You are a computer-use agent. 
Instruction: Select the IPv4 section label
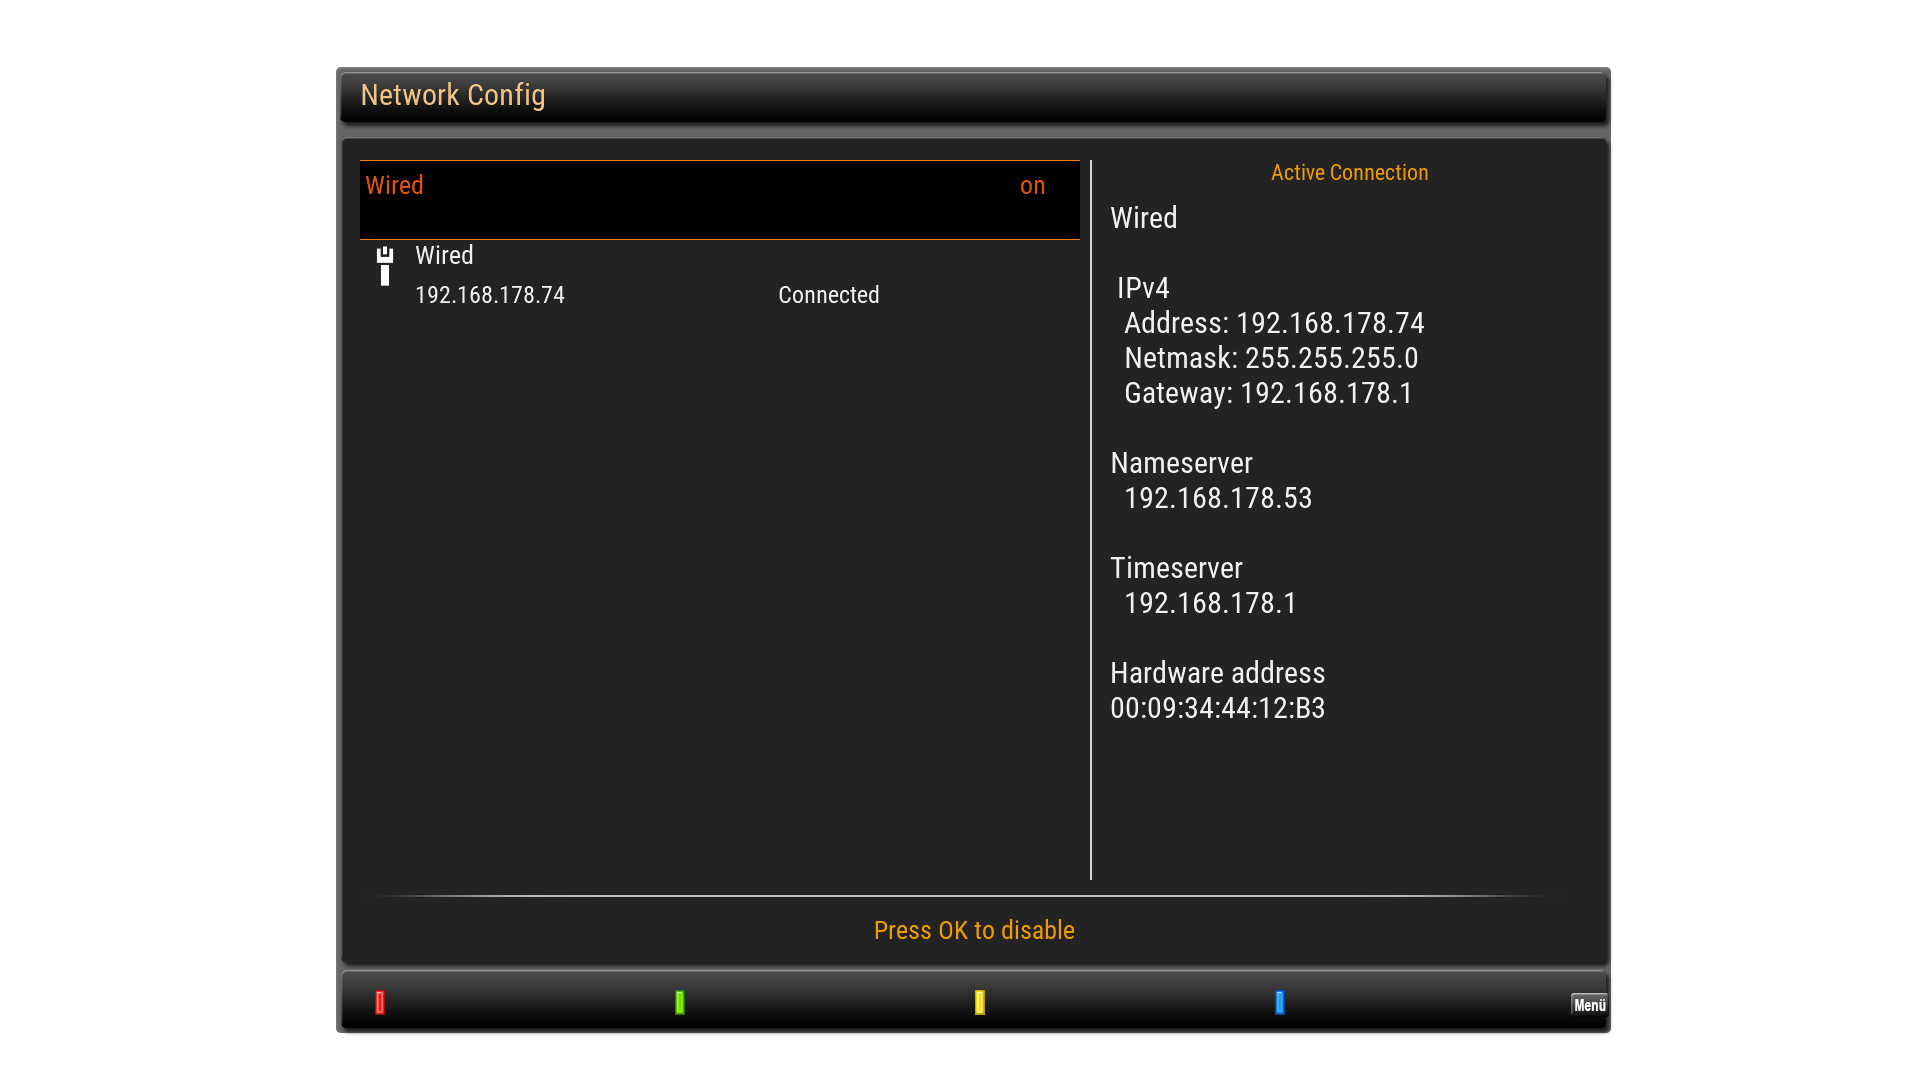click(x=1142, y=289)
